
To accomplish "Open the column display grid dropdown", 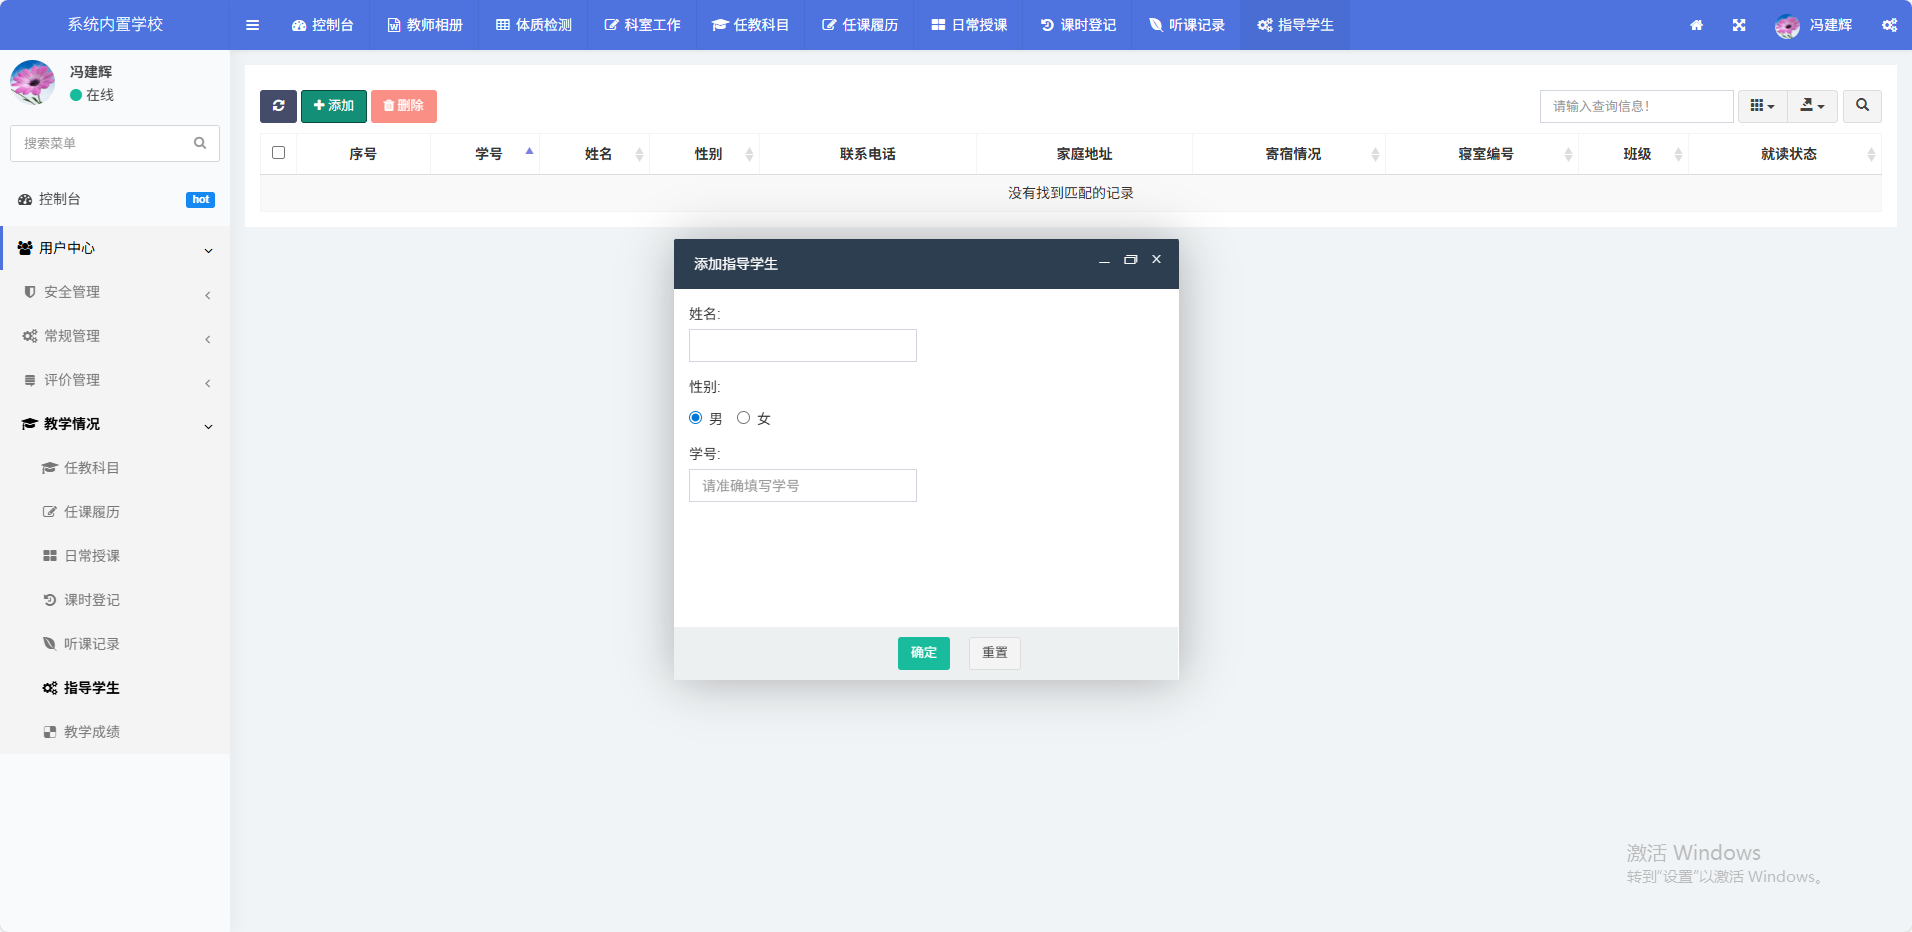I will pos(1762,106).
